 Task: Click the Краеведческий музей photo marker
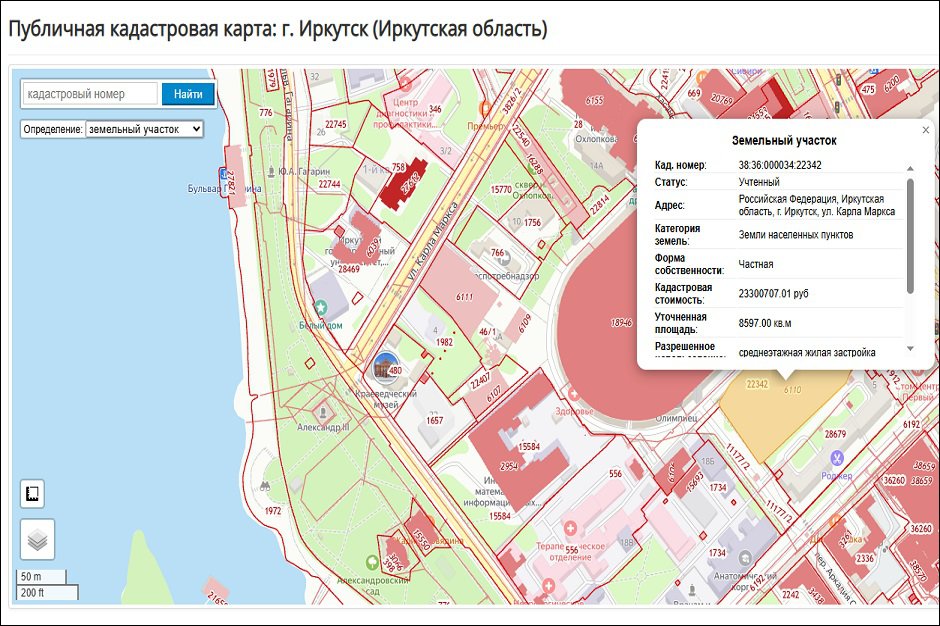pos(386,366)
